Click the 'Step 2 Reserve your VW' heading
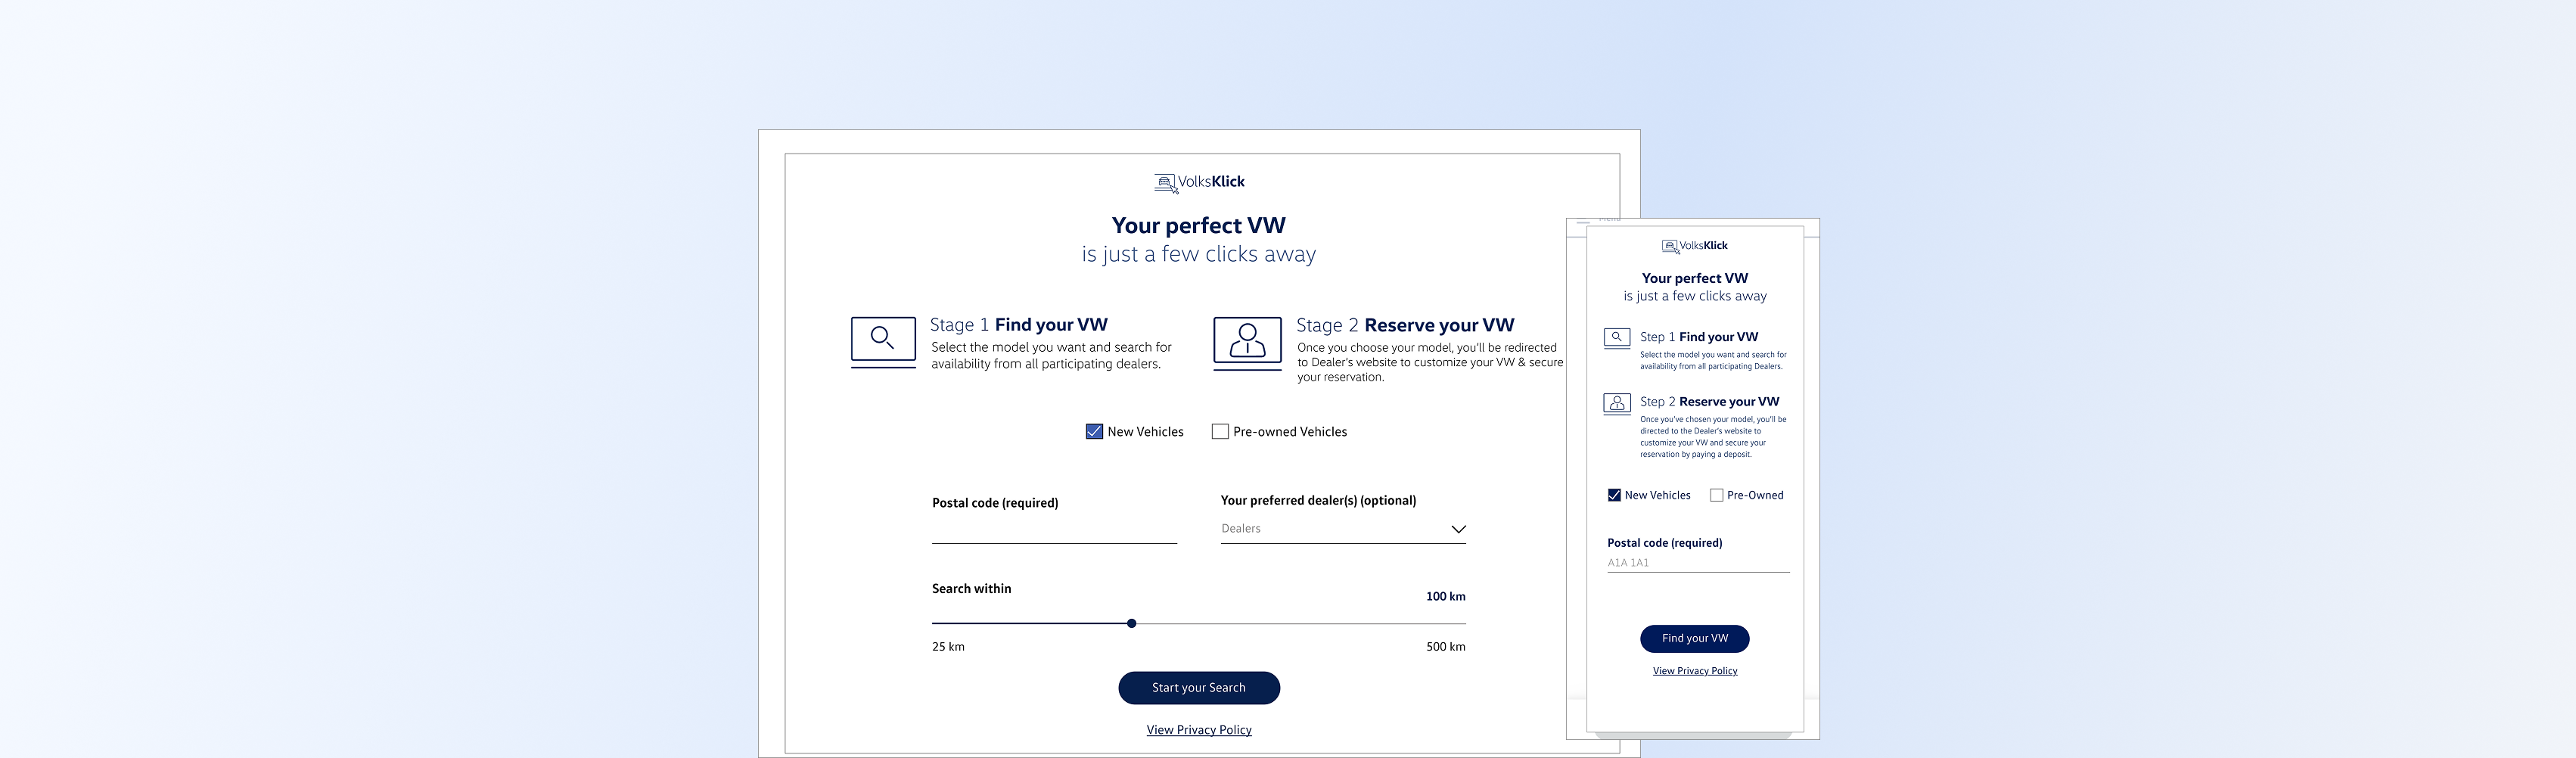The image size is (2576, 758). [x=1710, y=402]
